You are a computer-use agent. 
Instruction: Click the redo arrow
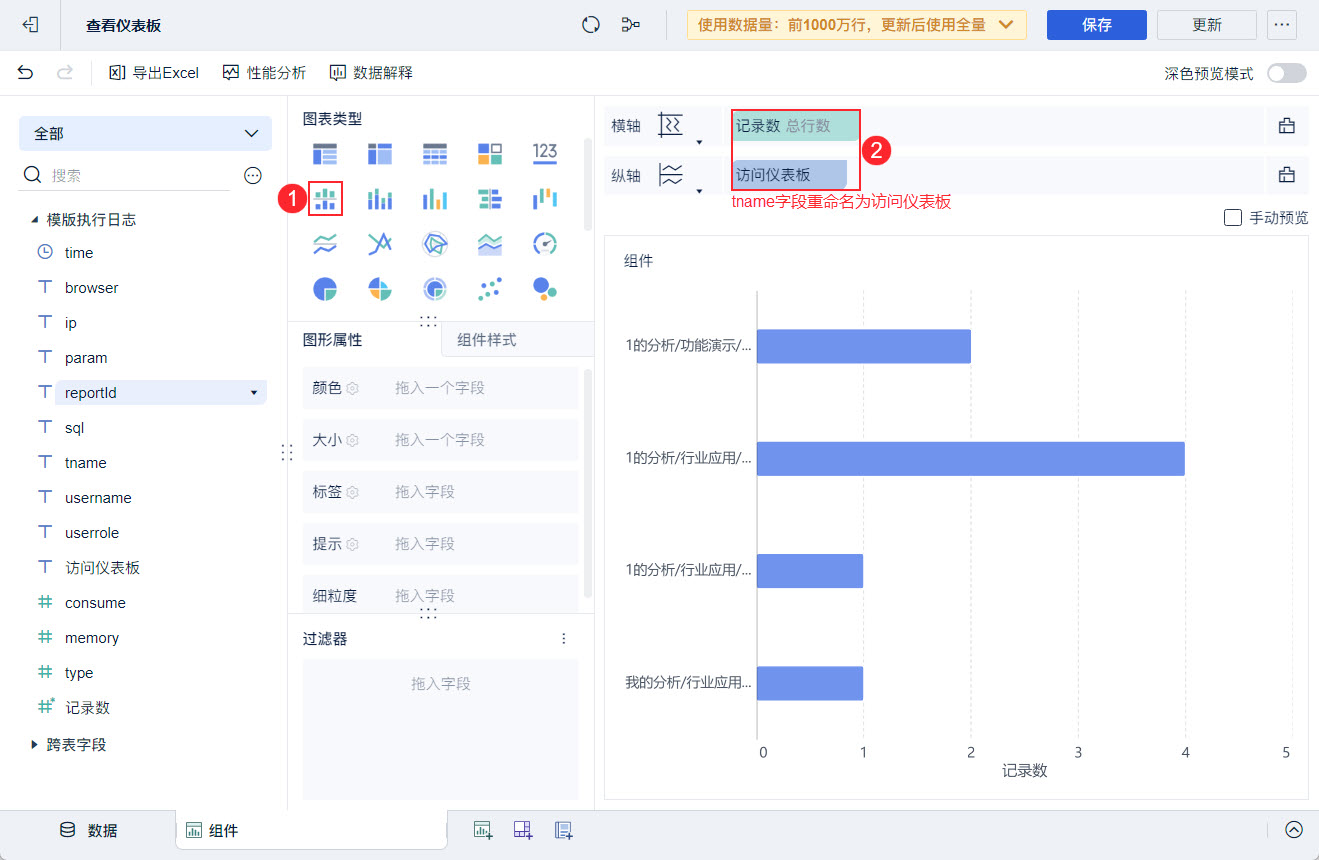pos(65,72)
